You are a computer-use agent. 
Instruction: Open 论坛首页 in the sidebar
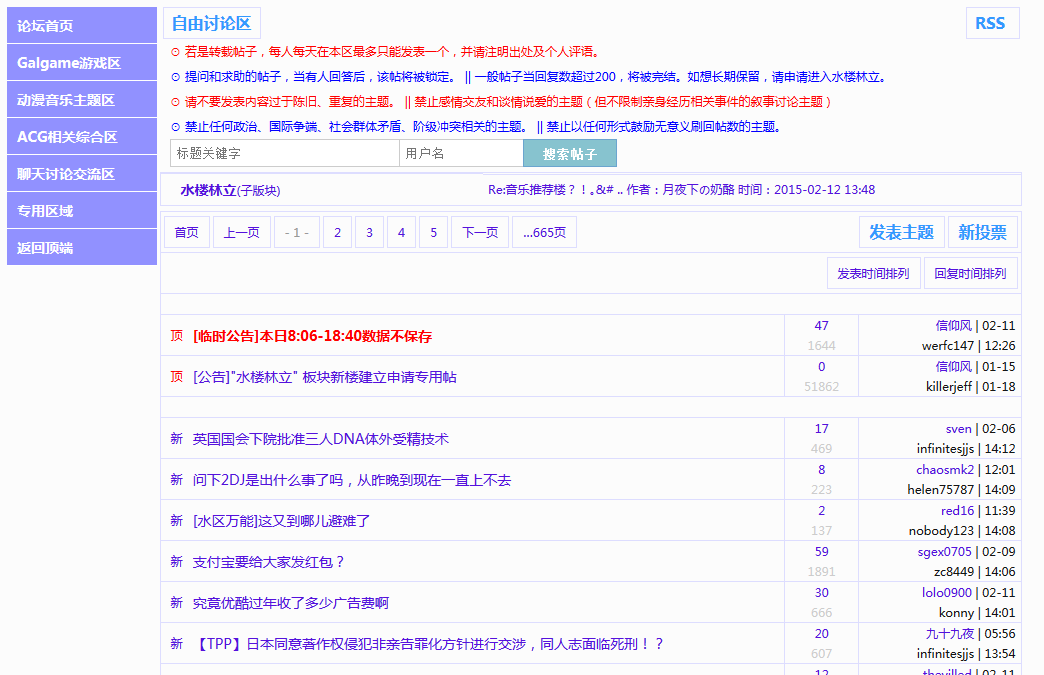(x=81, y=25)
